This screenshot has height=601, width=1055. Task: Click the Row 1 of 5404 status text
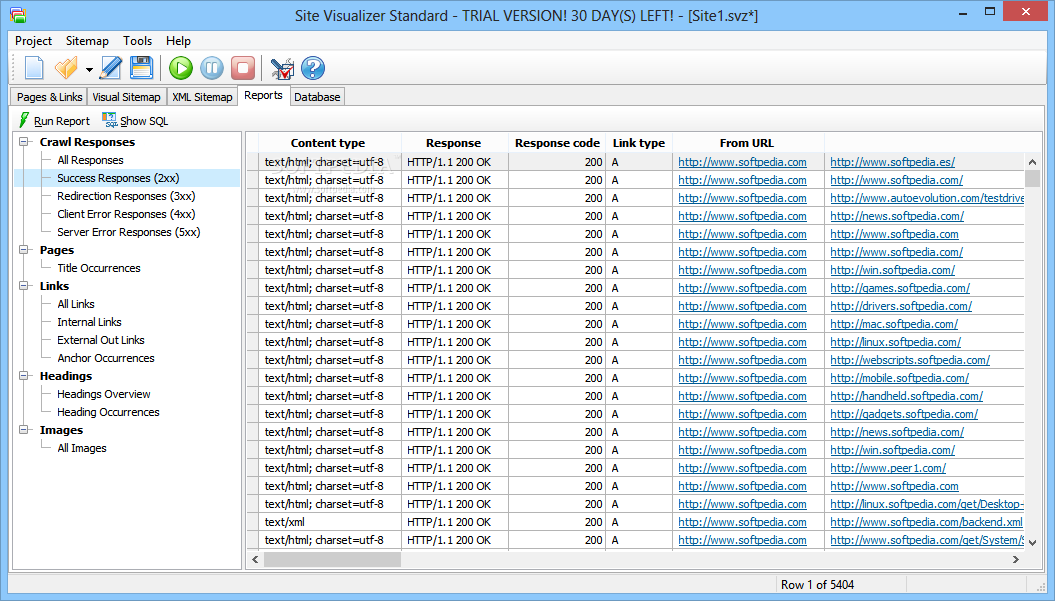pos(817,585)
